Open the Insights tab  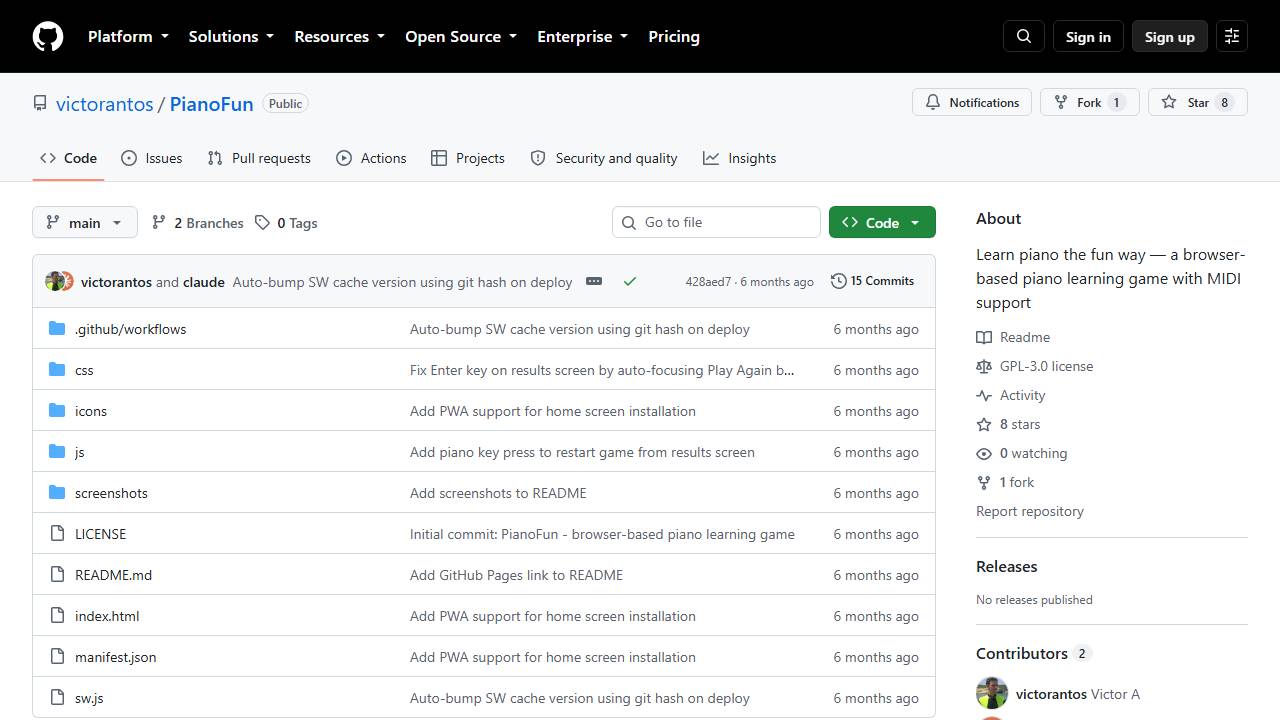pos(740,158)
